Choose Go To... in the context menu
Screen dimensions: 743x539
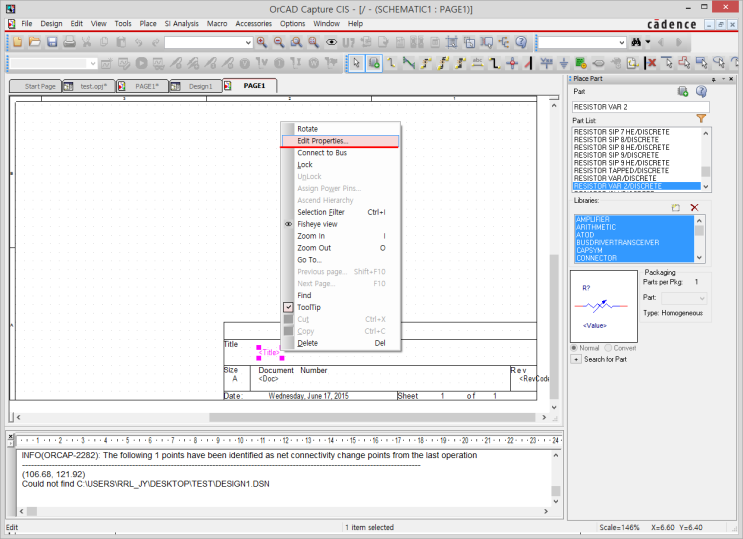tap(341, 260)
